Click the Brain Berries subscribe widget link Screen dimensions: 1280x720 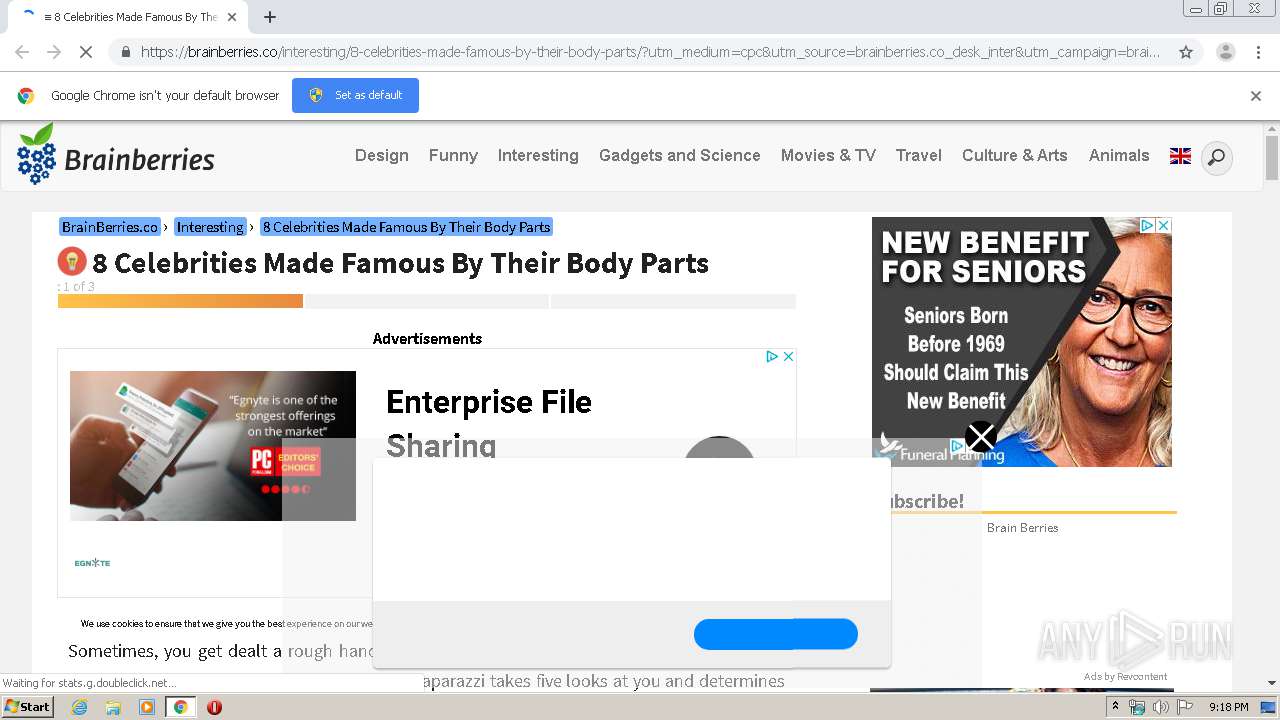pos(1022,528)
